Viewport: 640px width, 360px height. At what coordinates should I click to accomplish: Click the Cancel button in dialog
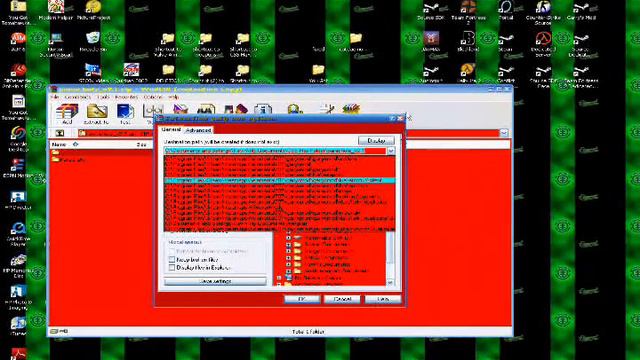pos(342,299)
